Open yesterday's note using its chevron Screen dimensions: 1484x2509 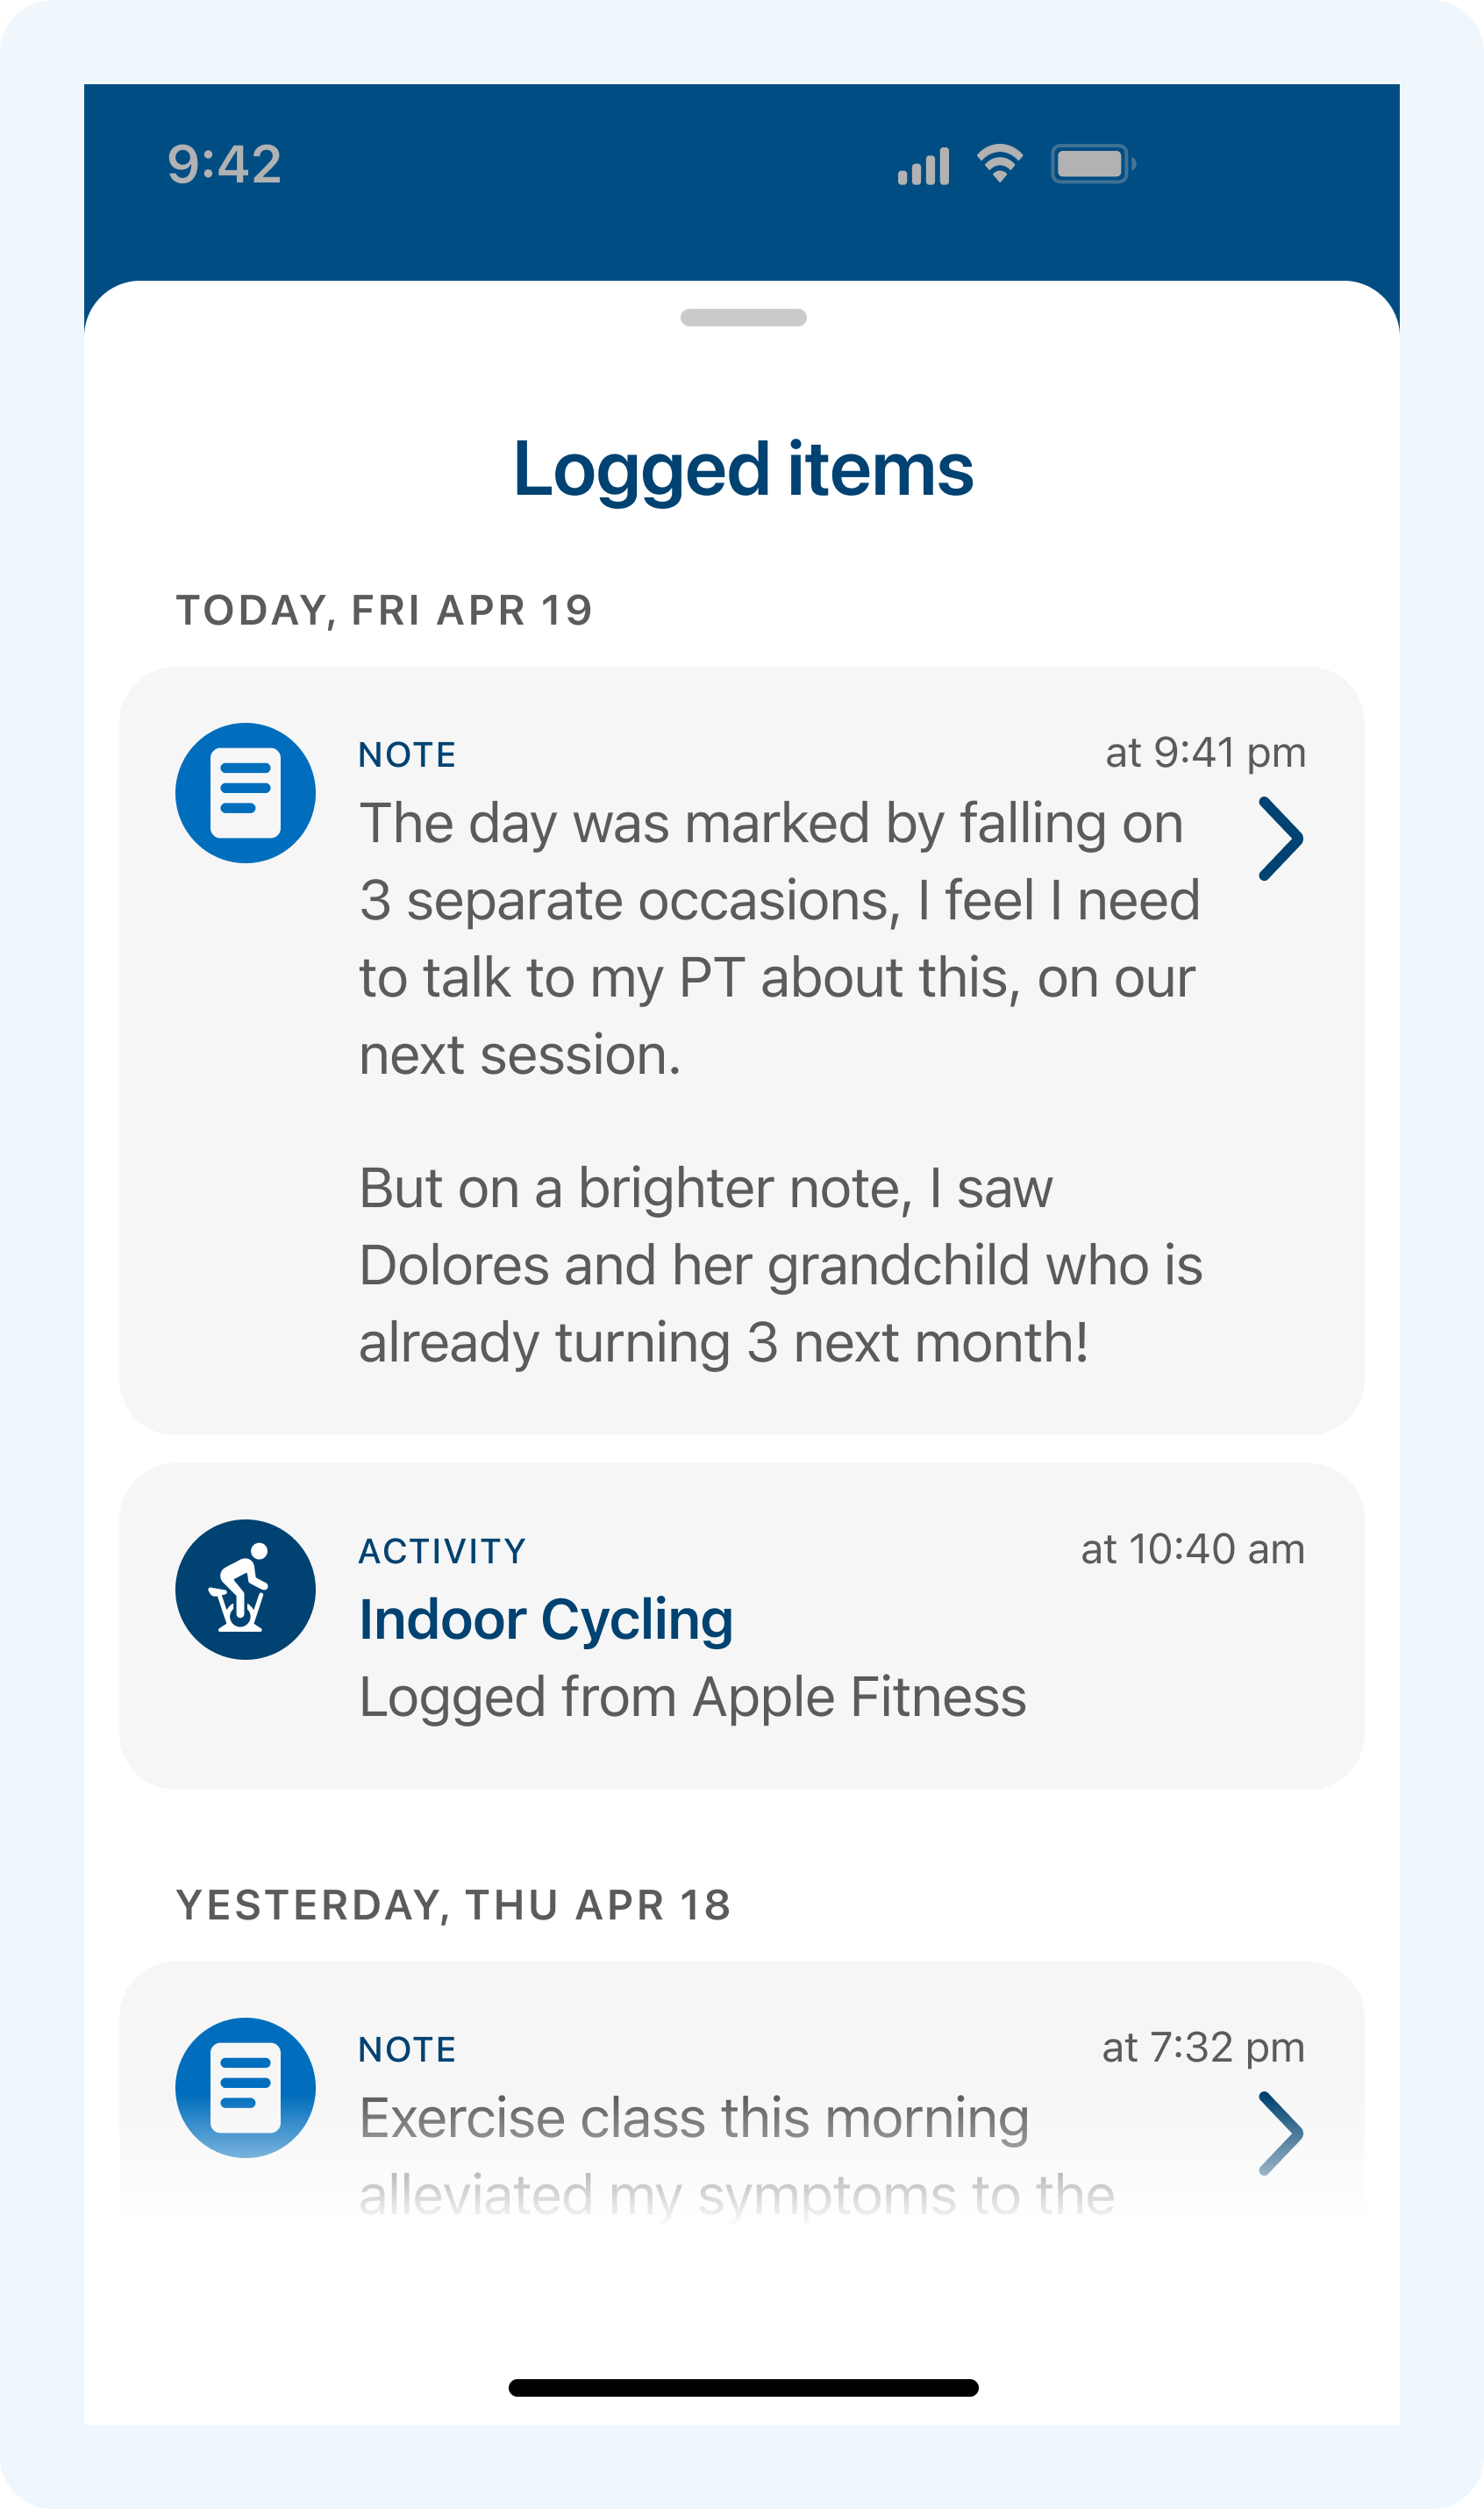1280,2133
